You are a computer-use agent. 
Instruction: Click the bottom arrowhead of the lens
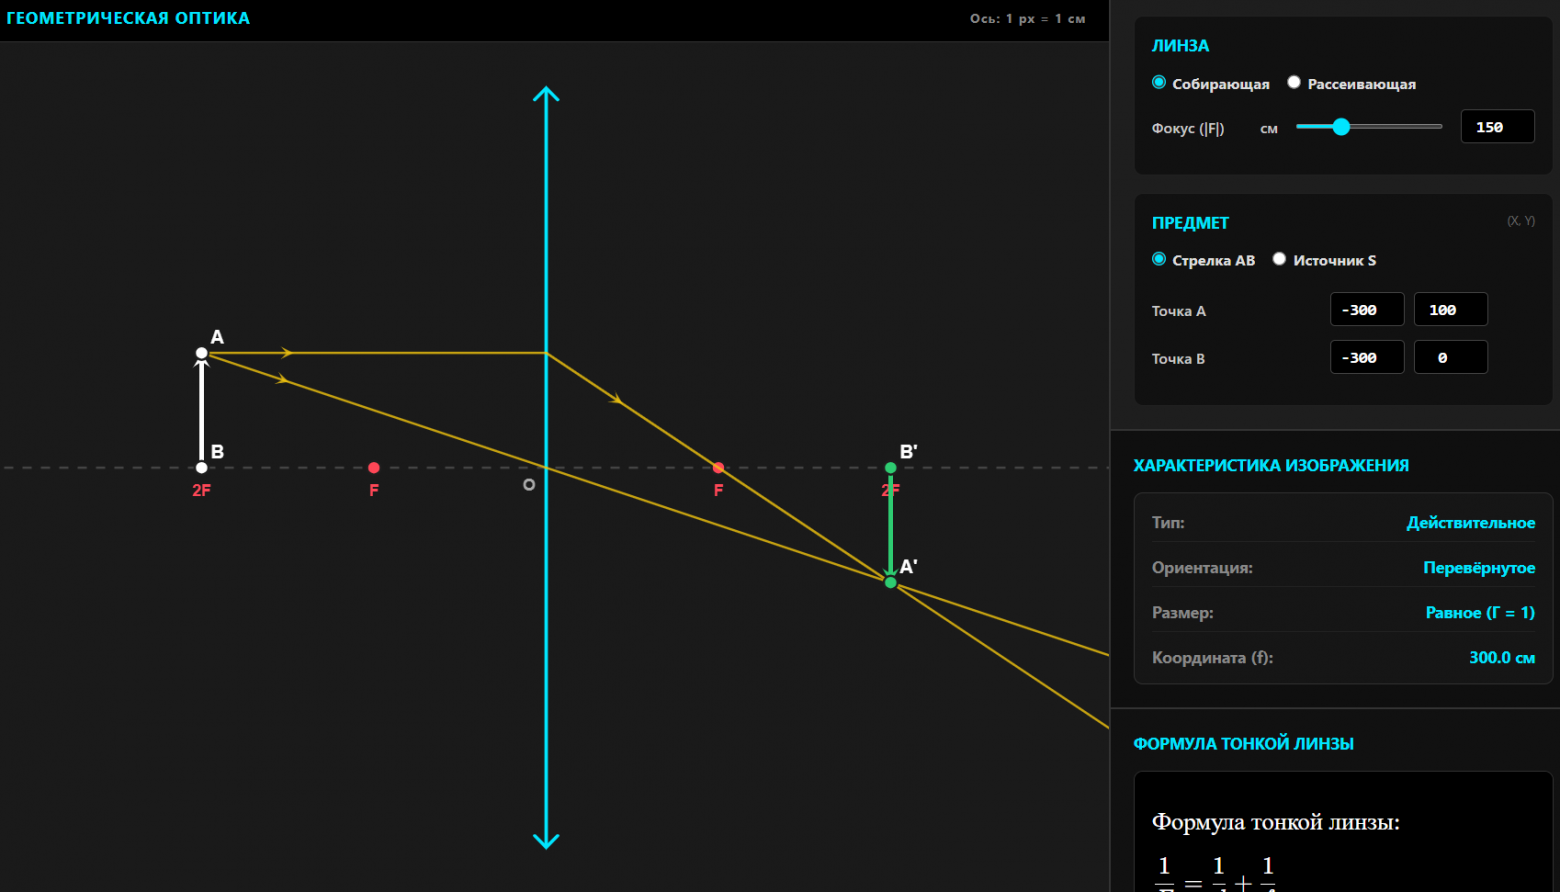[x=546, y=840]
